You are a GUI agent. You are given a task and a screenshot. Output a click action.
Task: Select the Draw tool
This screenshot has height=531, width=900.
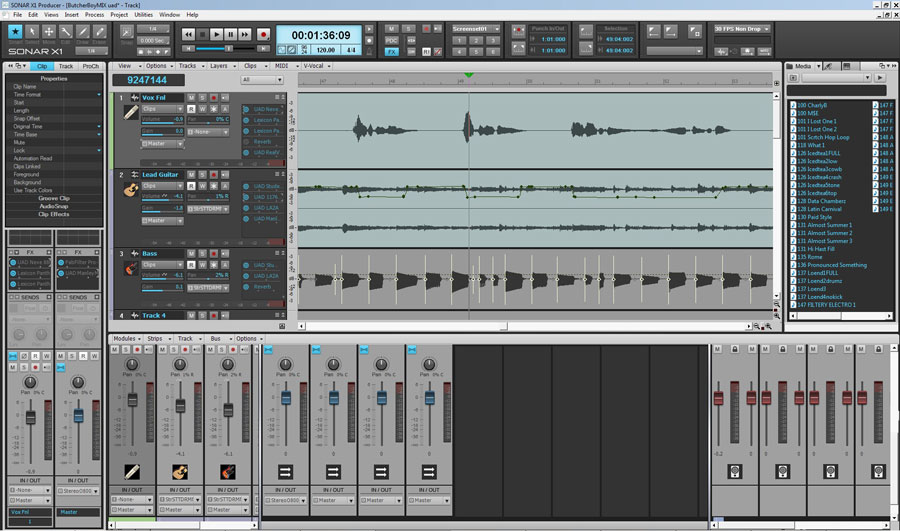83,32
